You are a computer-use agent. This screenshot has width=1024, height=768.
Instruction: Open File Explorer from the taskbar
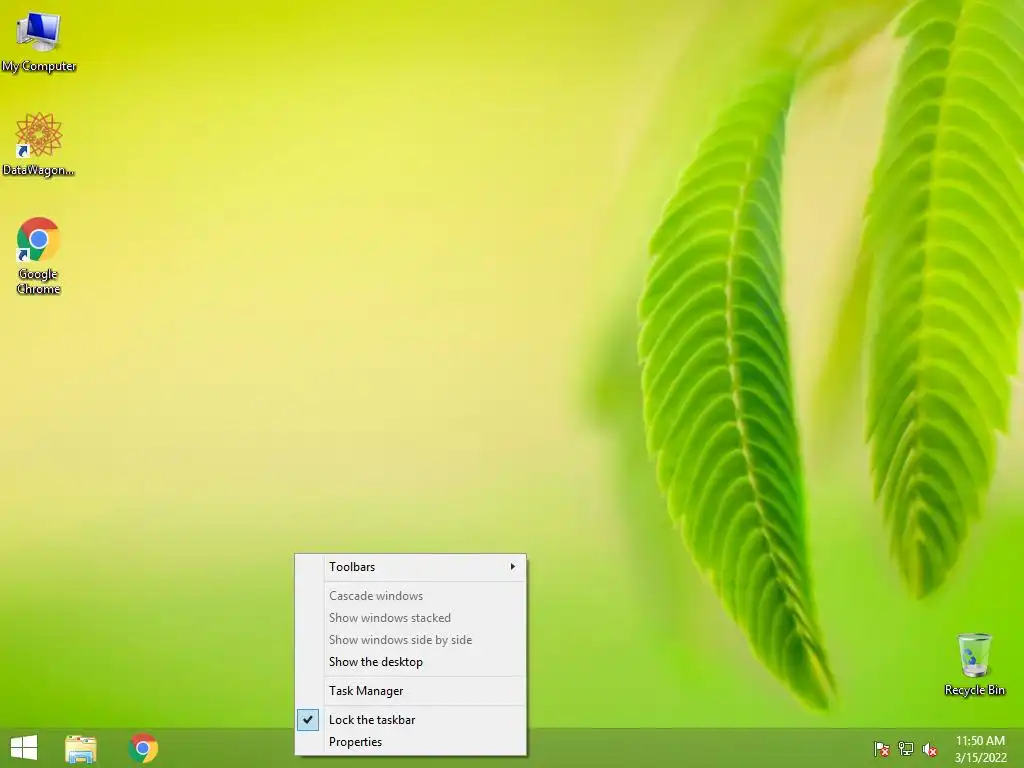click(x=81, y=748)
